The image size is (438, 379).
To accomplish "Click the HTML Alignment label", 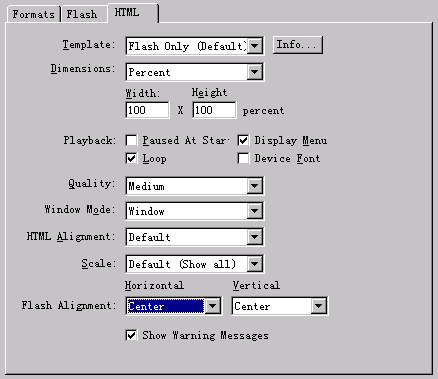I will [x=71, y=237].
